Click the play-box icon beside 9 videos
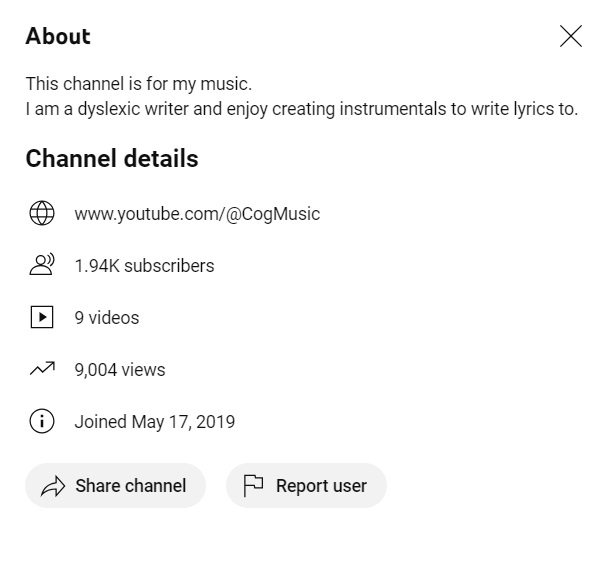Image resolution: width=603 pixels, height=561 pixels. (42, 317)
